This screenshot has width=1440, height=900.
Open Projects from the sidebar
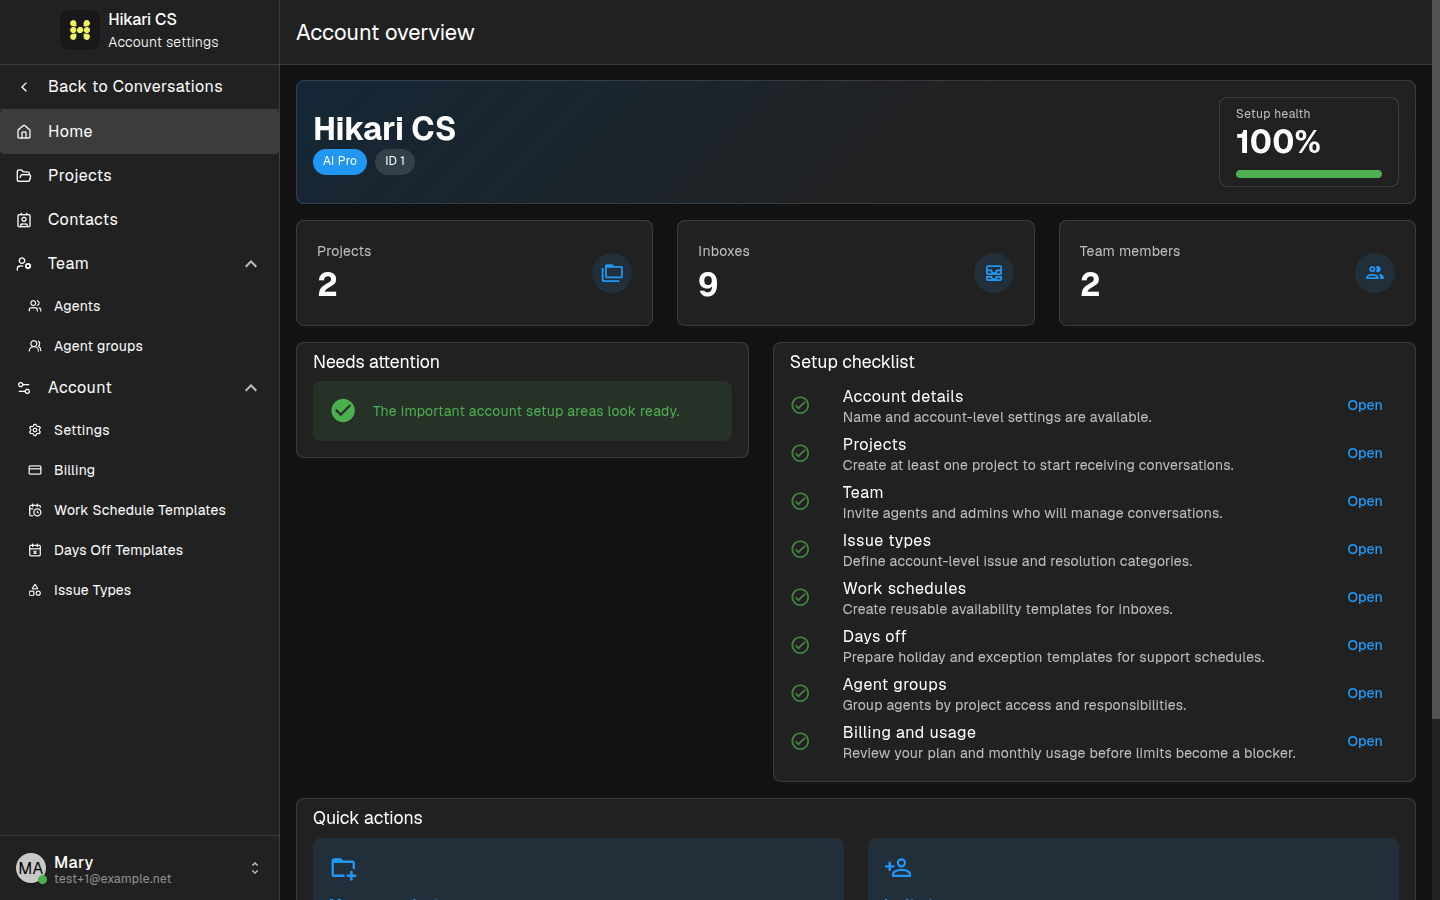tap(139, 176)
